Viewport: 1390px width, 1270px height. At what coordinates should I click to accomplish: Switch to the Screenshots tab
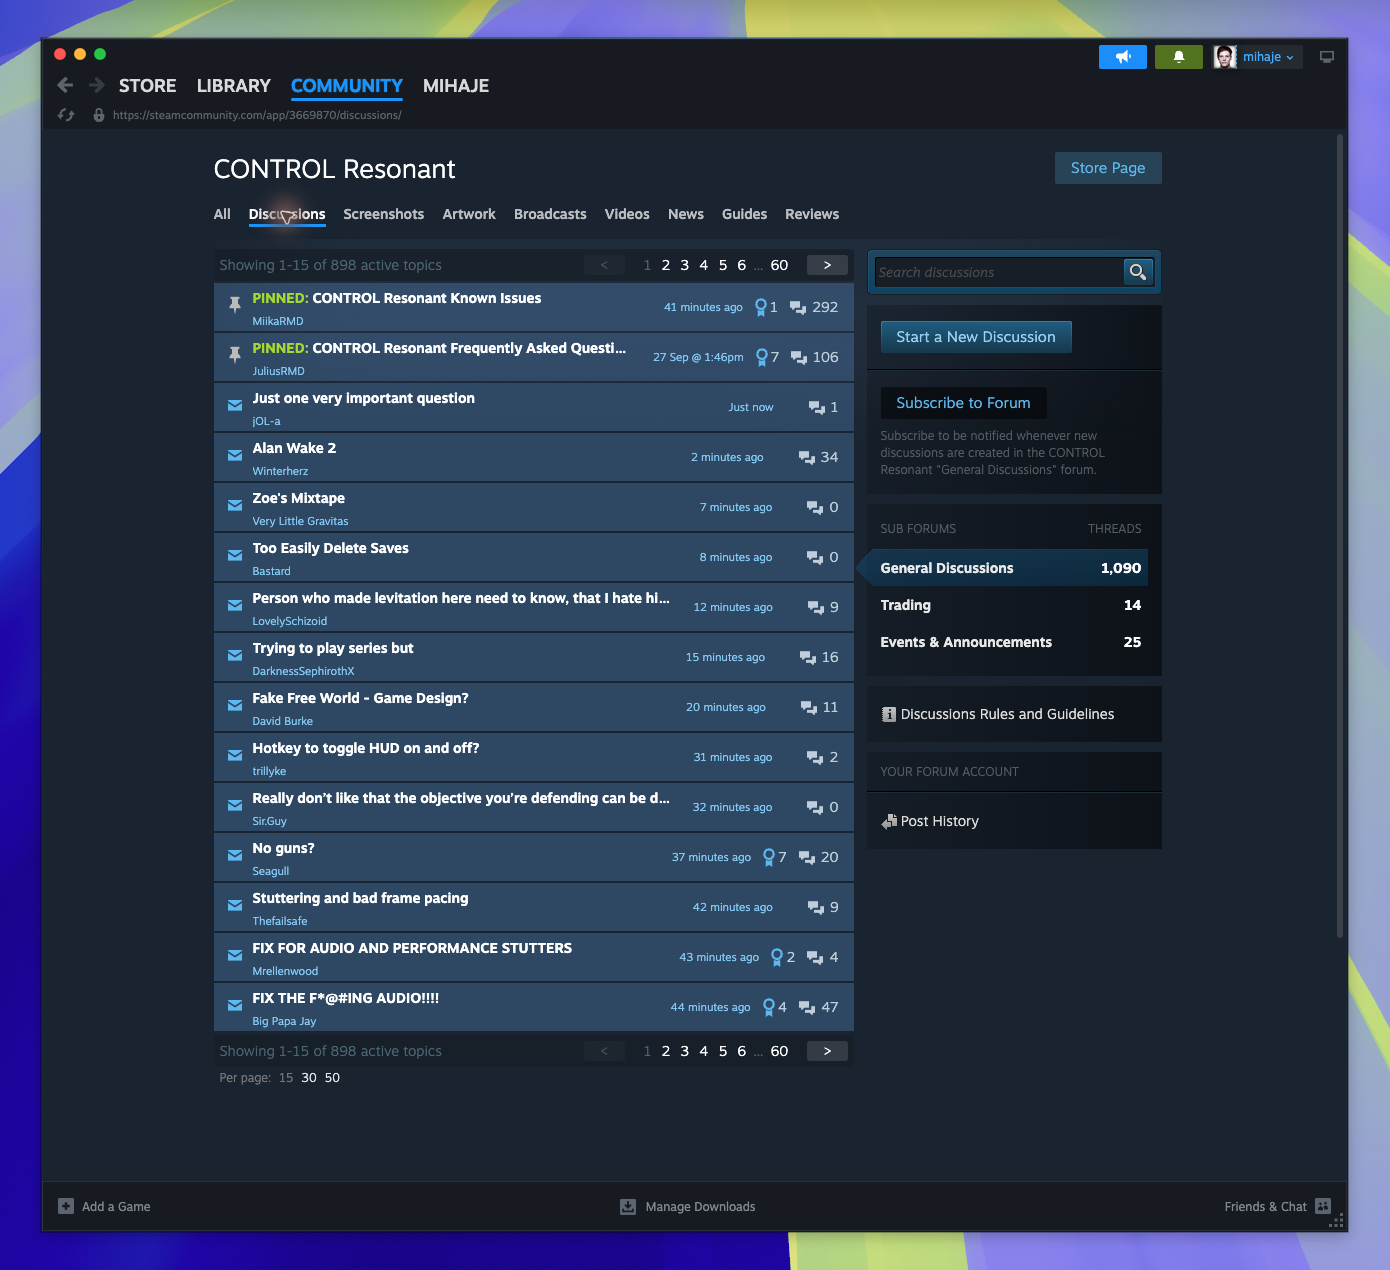click(x=383, y=214)
